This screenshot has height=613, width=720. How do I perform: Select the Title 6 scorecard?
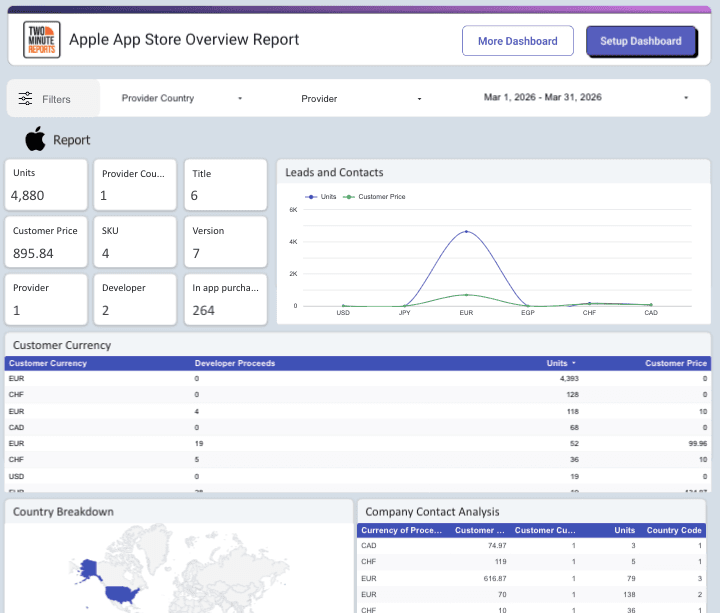(x=225, y=185)
